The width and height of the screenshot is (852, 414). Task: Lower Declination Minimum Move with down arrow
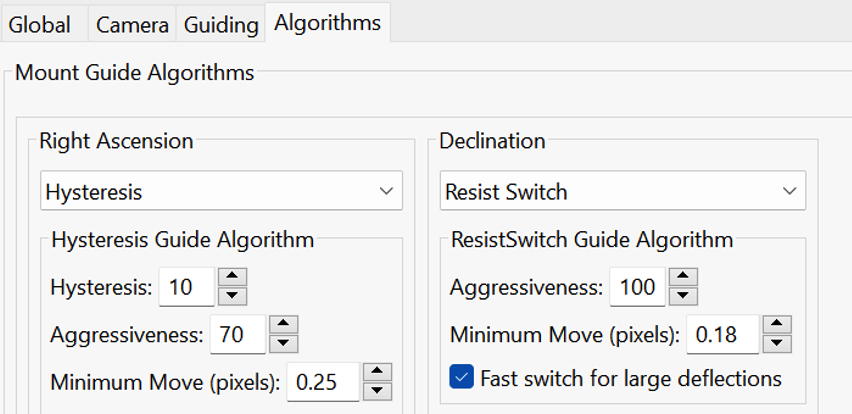click(x=778, y=343)
